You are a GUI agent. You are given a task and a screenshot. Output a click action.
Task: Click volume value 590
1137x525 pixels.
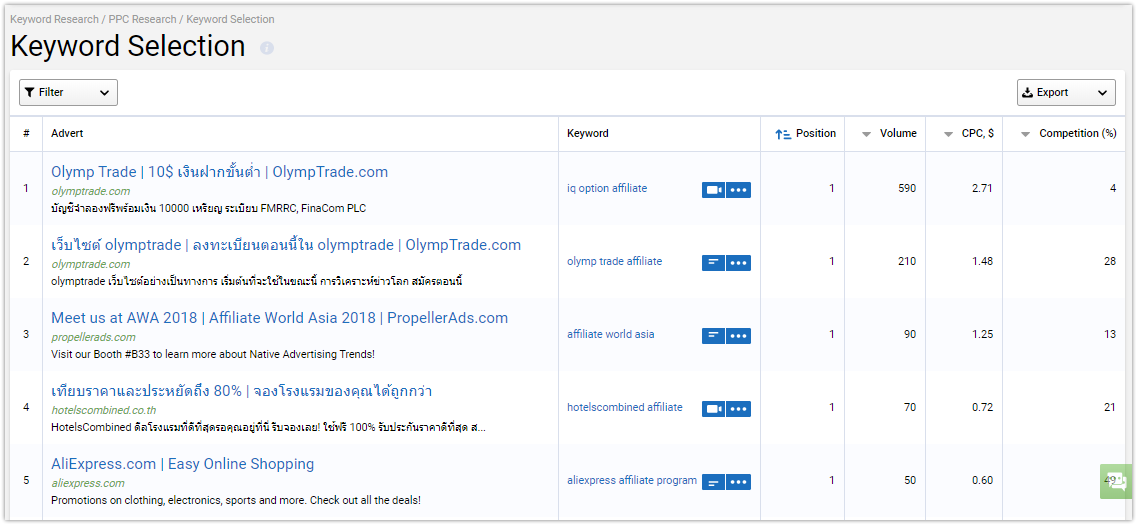907,189
